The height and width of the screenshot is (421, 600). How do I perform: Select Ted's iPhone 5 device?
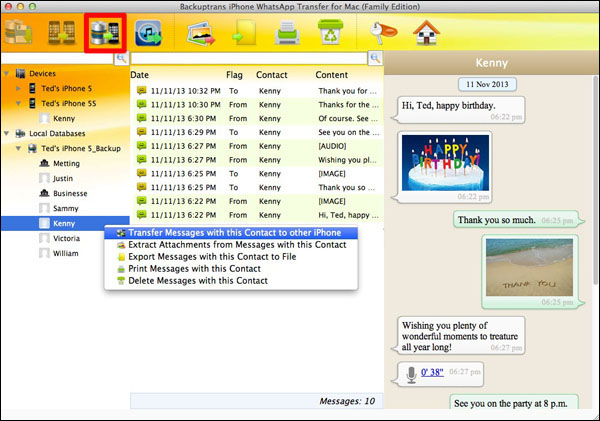coord(67,88)
